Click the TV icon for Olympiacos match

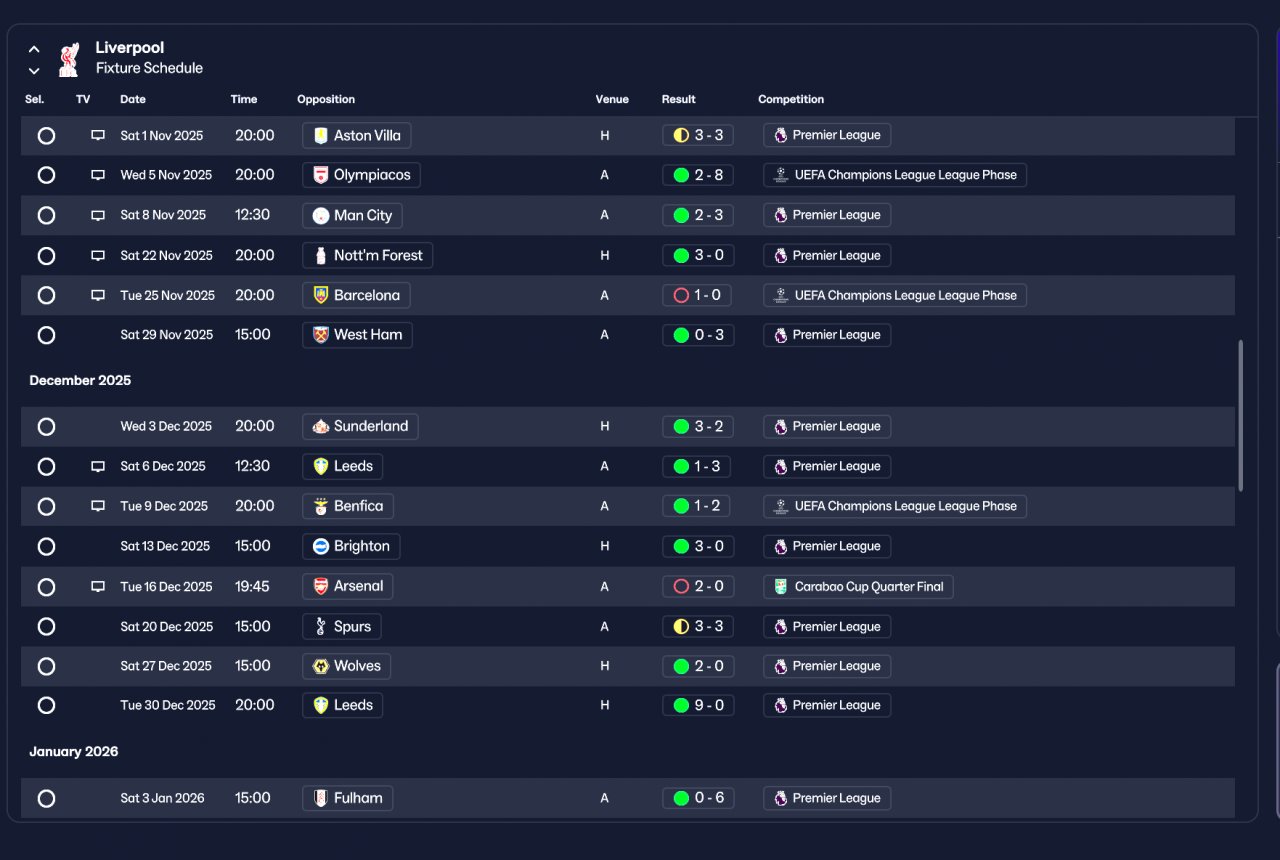coord(98,175)
